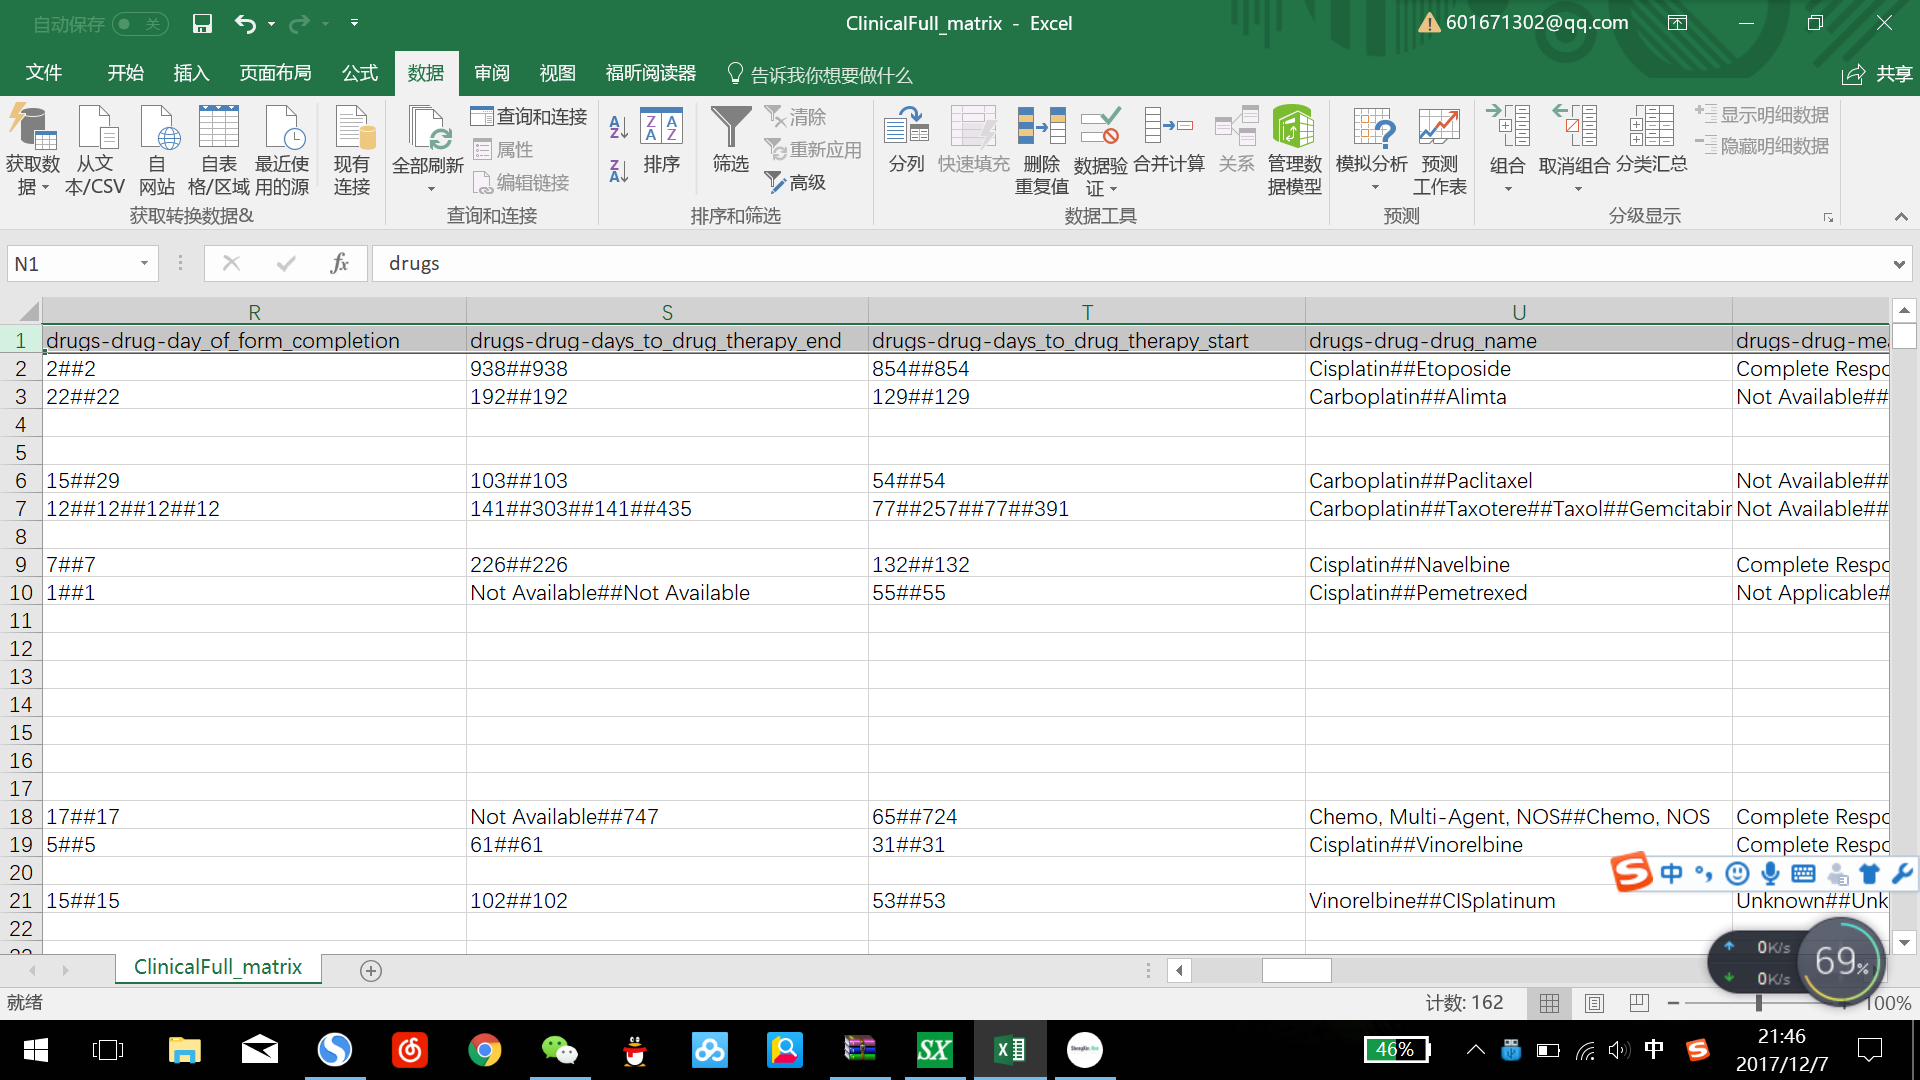Toggle the Filter (筛选) funnel

pos(730,140)
